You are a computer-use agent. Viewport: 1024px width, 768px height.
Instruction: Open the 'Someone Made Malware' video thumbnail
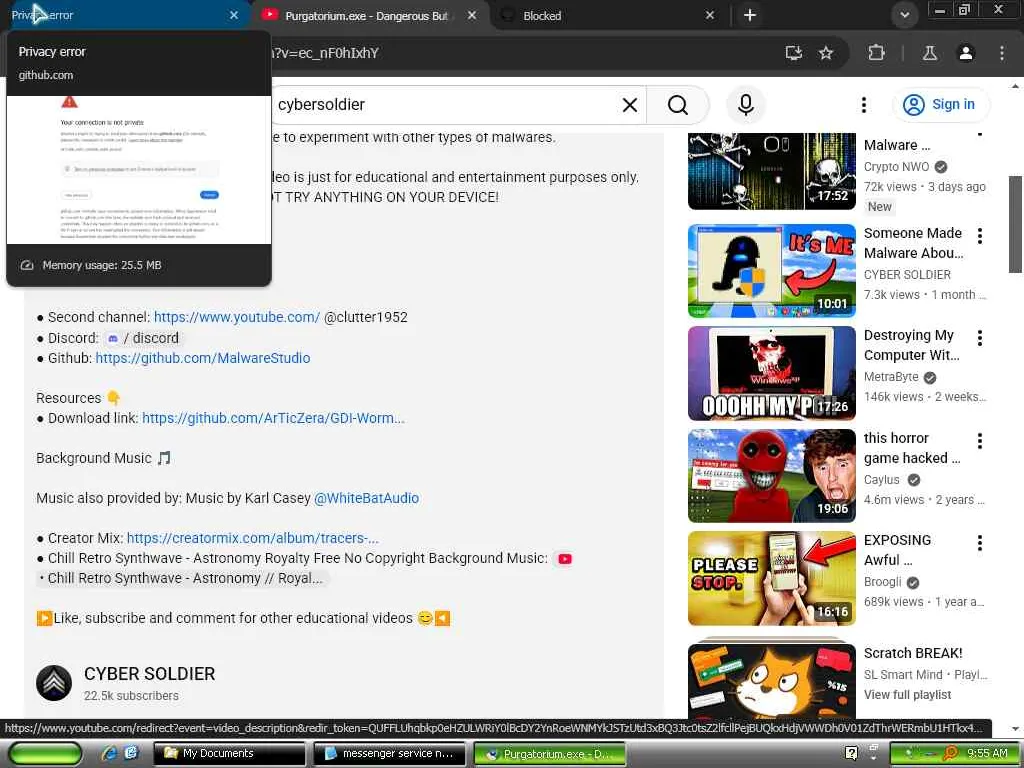(x=771, y=270)
